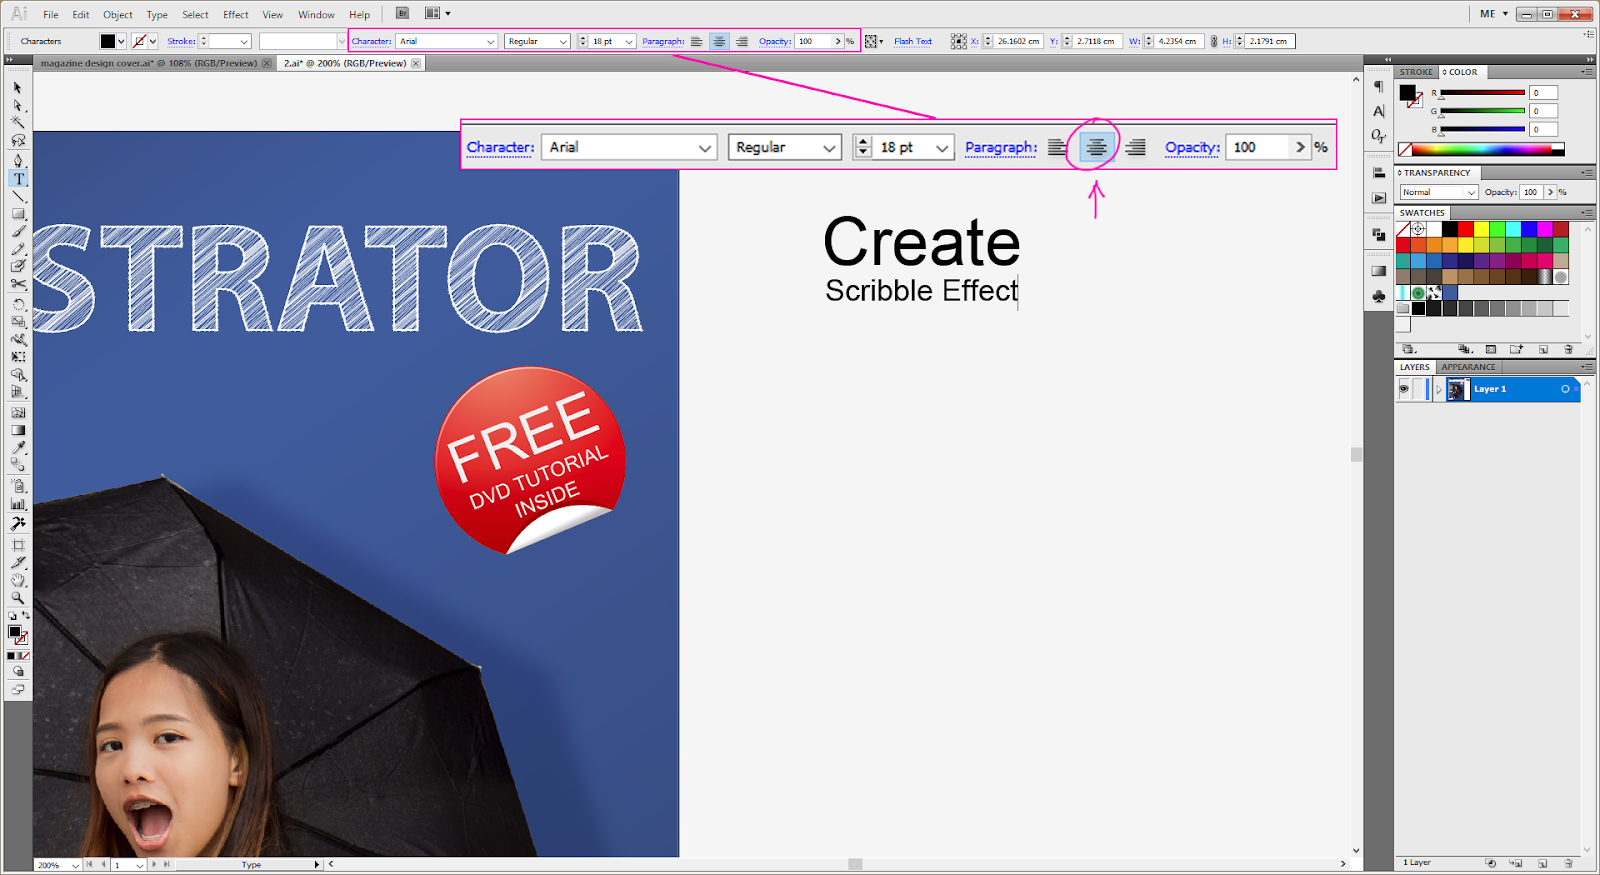Screen dimensions: 1600x875
Task: Activate the Fill box in Color panel
Action: pyautogui.click(x=1408, y=92)
